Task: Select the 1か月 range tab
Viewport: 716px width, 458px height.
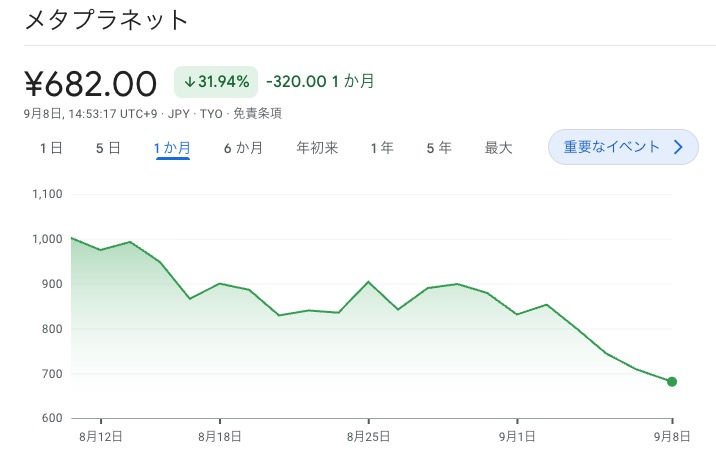Action: 173,148
